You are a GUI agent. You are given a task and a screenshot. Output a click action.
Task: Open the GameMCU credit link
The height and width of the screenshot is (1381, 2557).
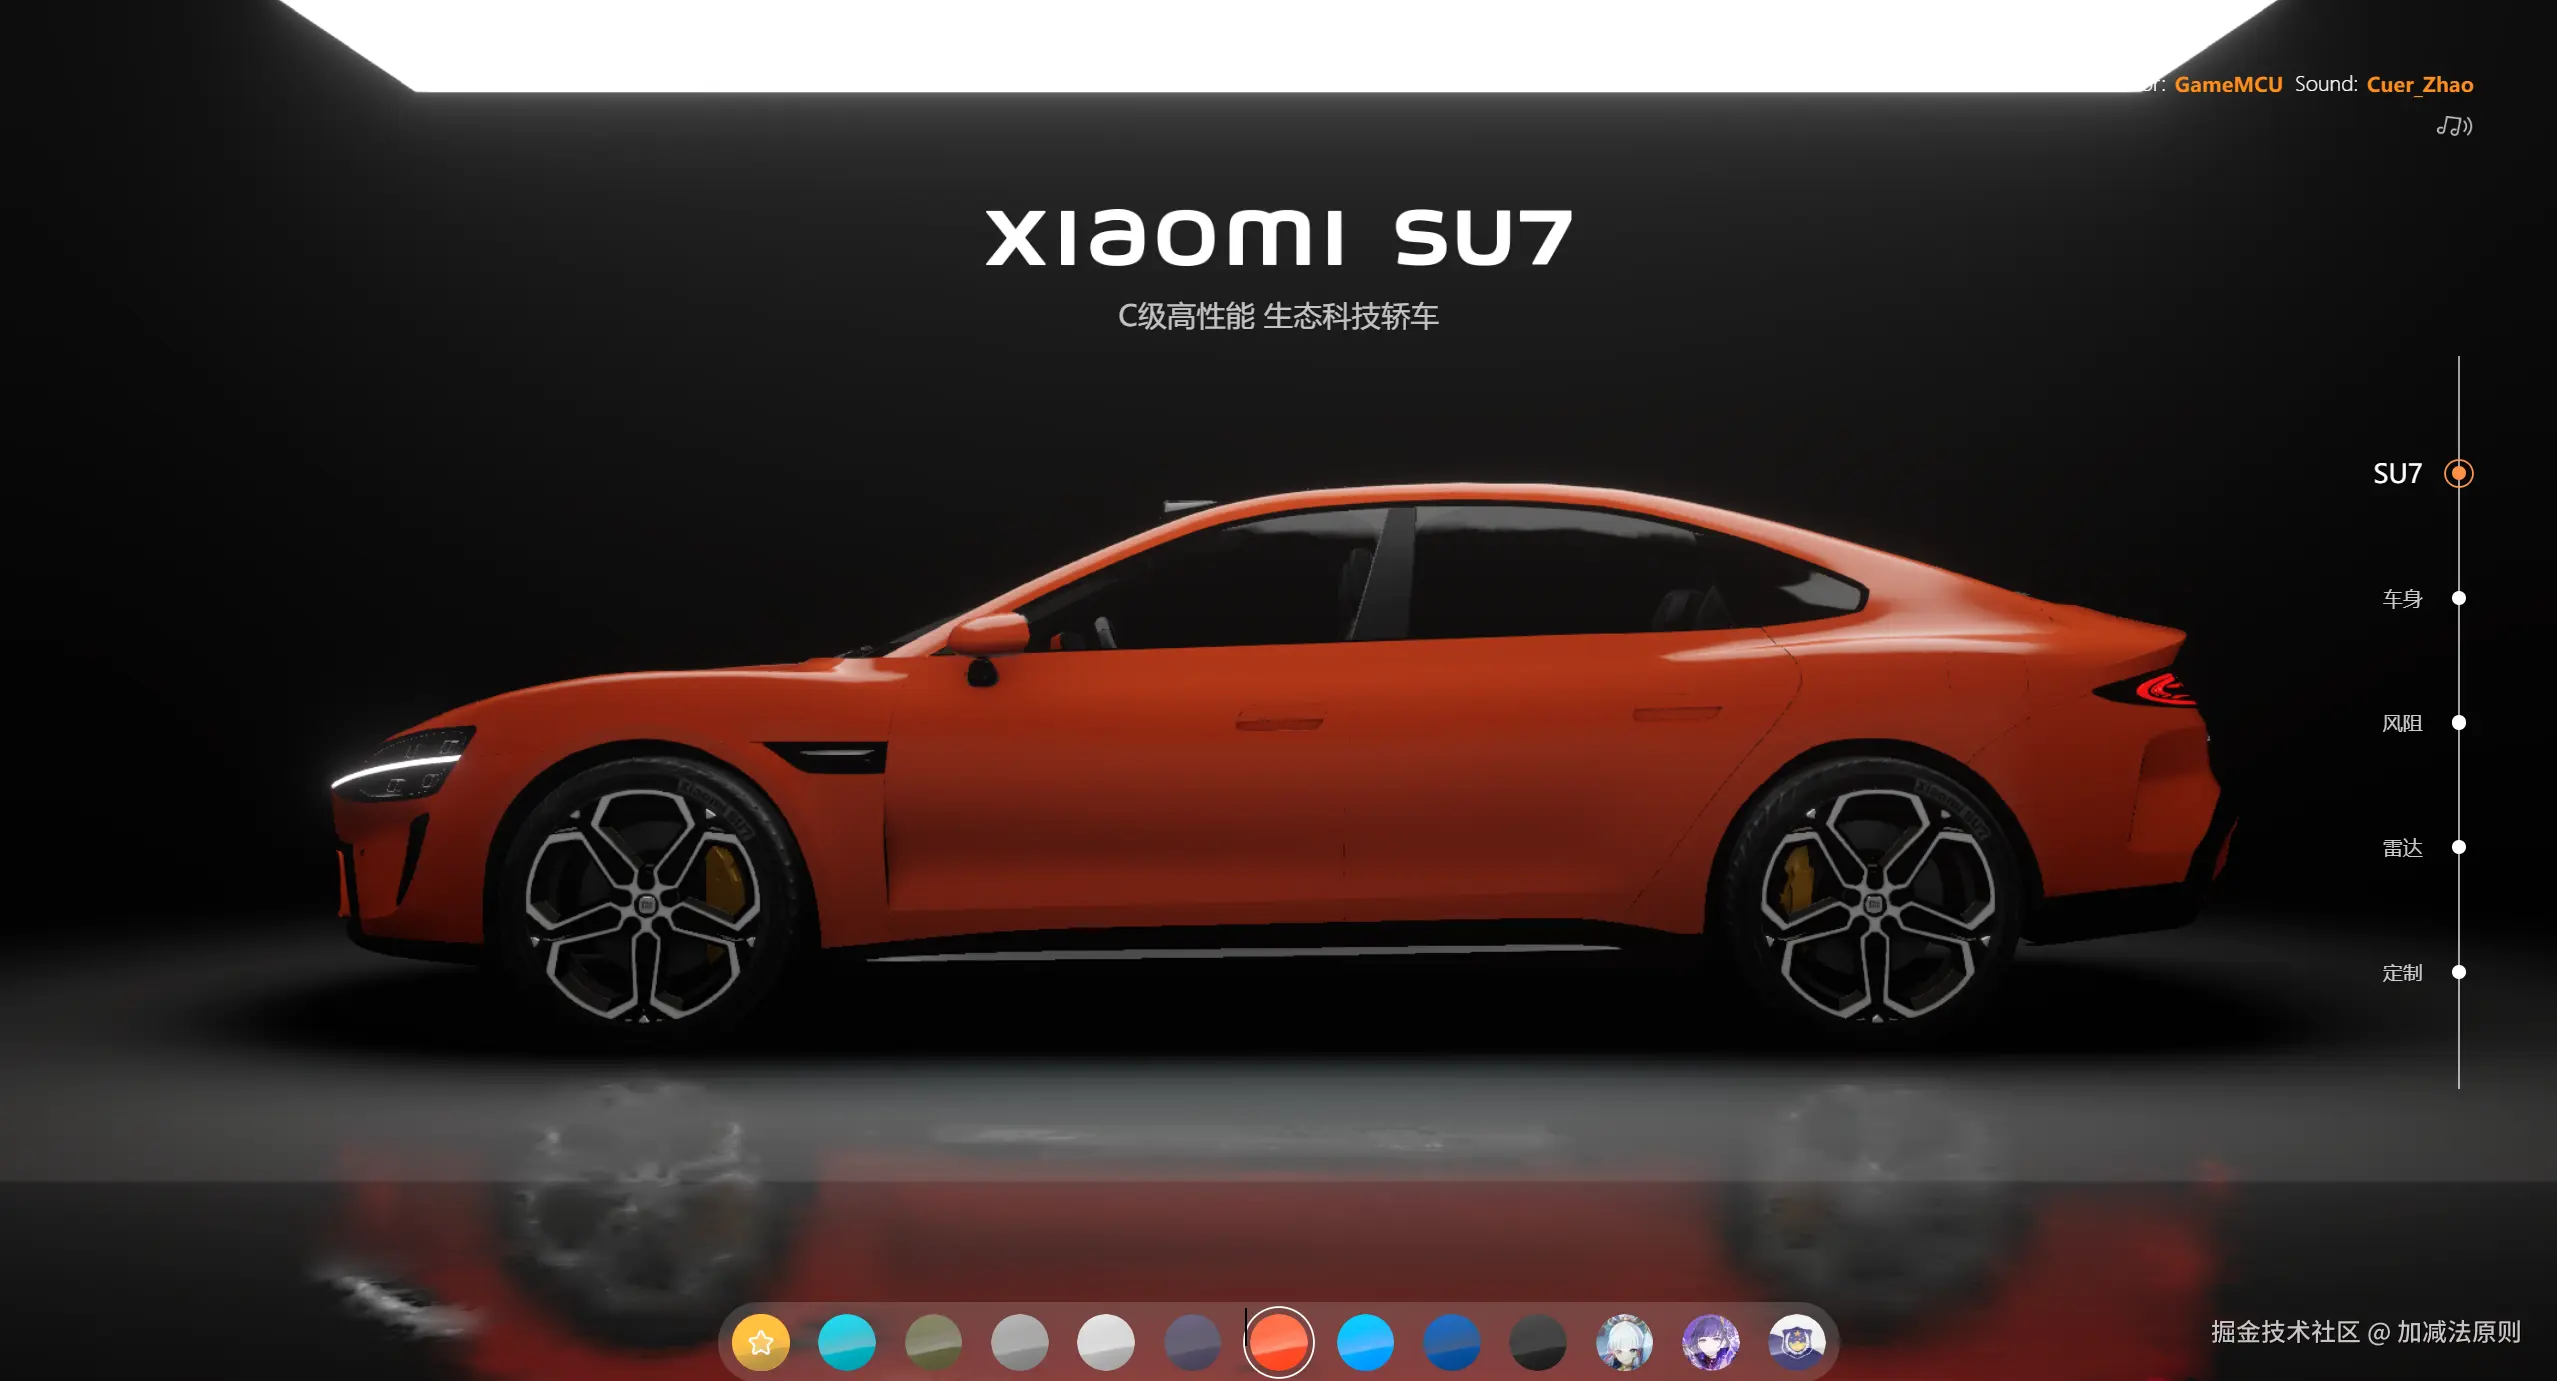(2228, 84)
